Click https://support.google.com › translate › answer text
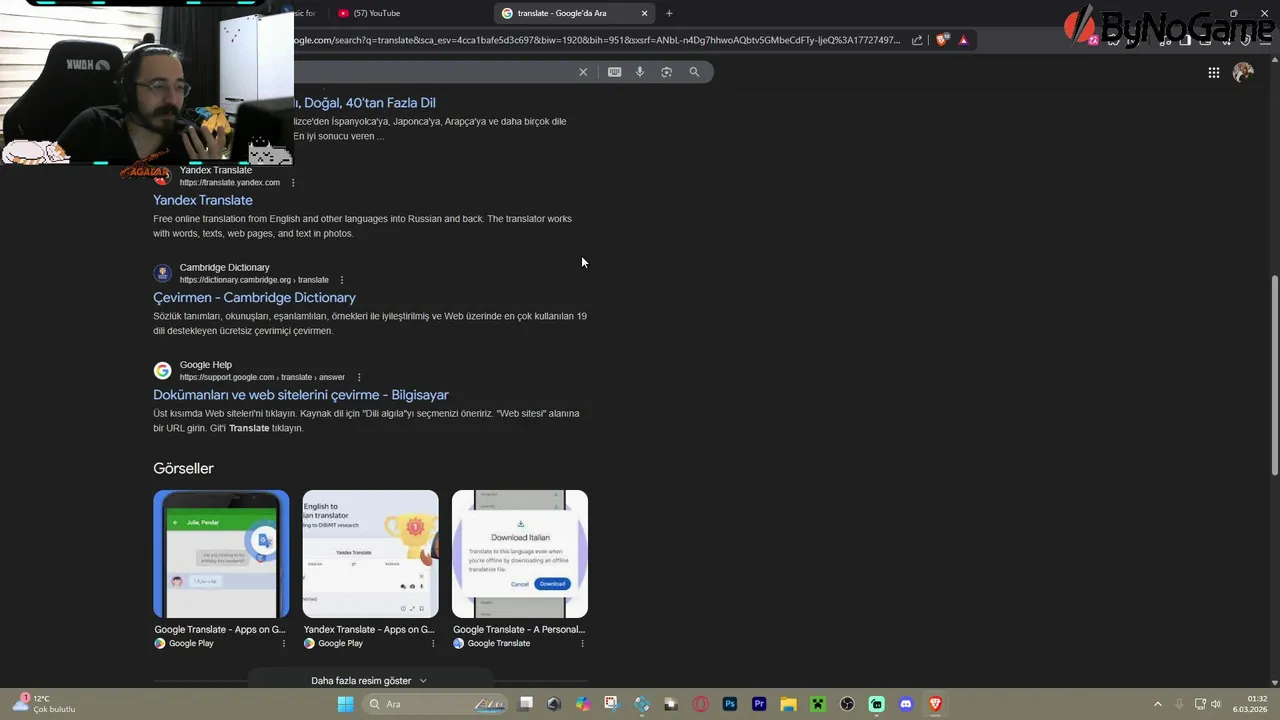This screenshot has width=1280, height=720. tap(262, 377)
